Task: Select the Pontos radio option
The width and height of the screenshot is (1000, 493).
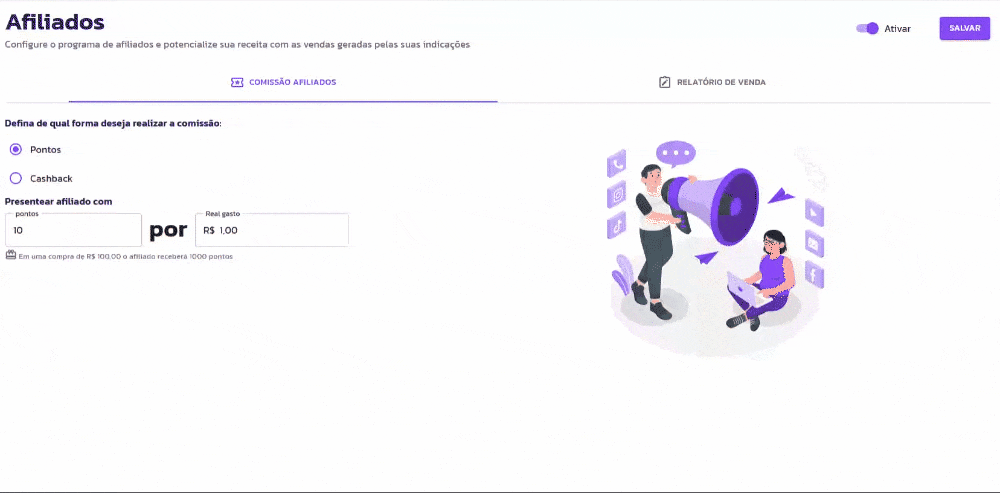Action: click(x=16, y=149)
